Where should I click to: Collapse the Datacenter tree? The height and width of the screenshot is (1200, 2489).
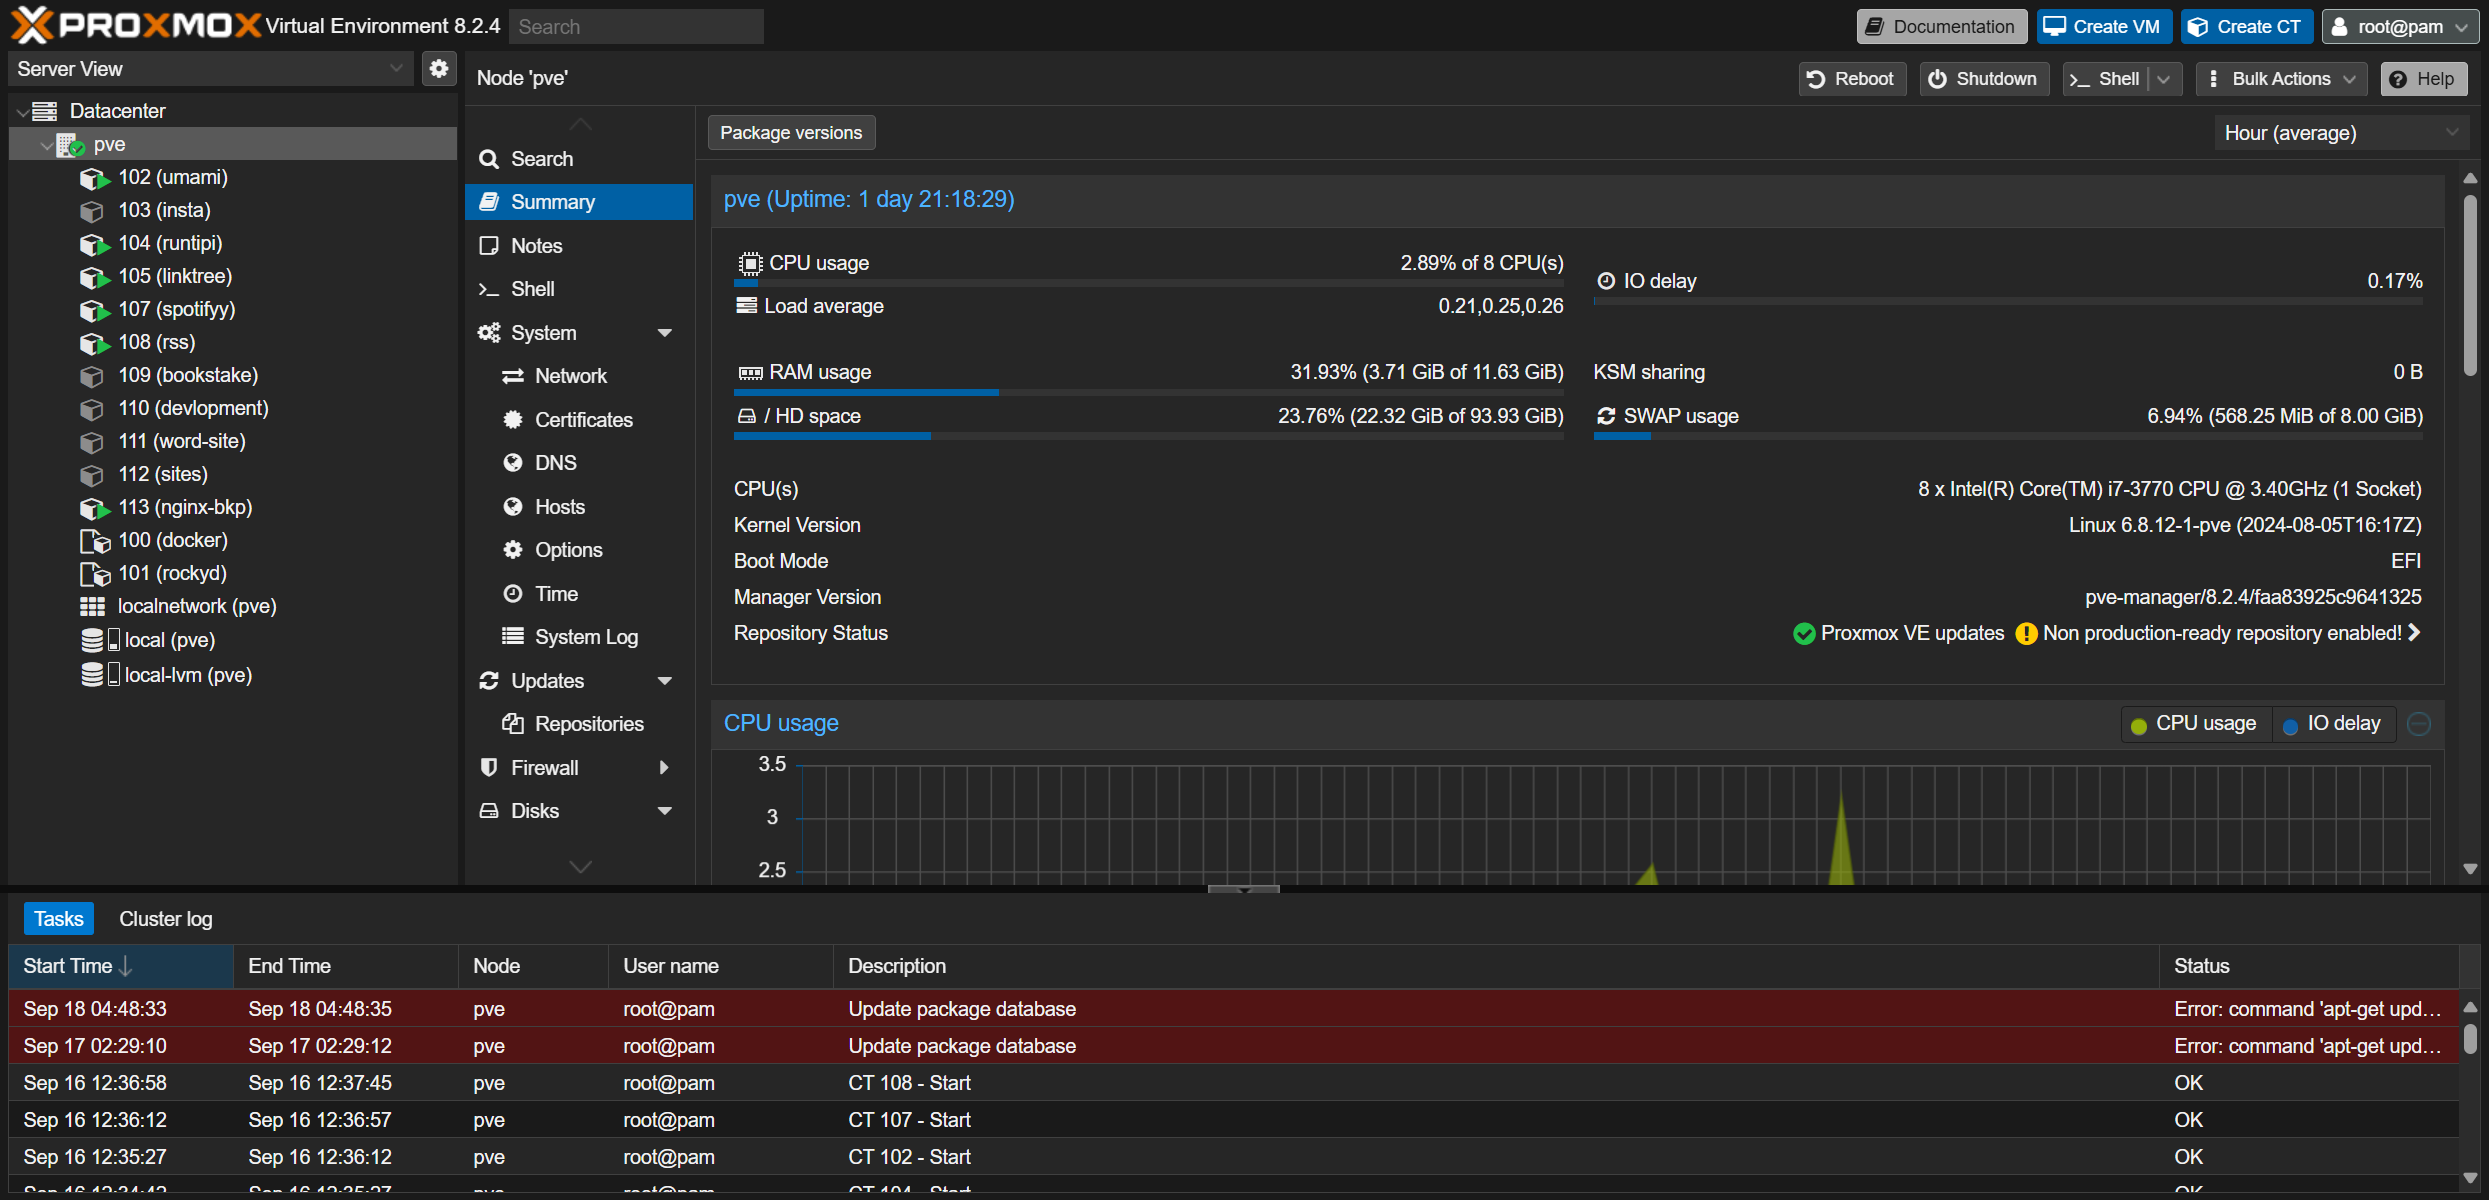[x=23, y=112]
